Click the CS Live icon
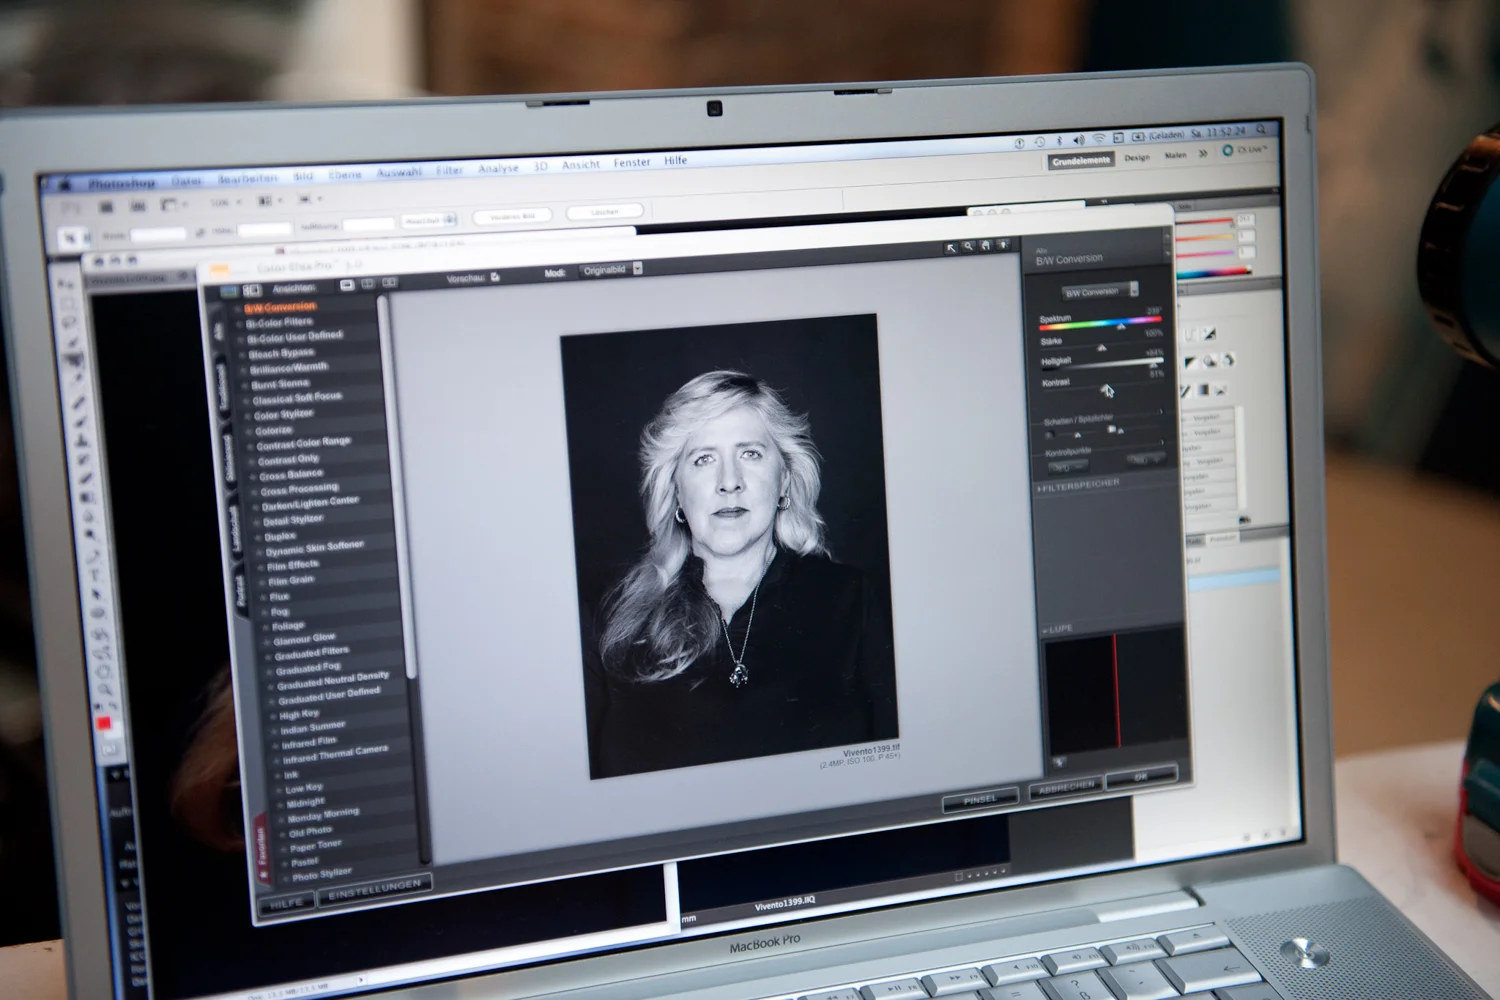1500x1000 pixels. point(1228,151)
